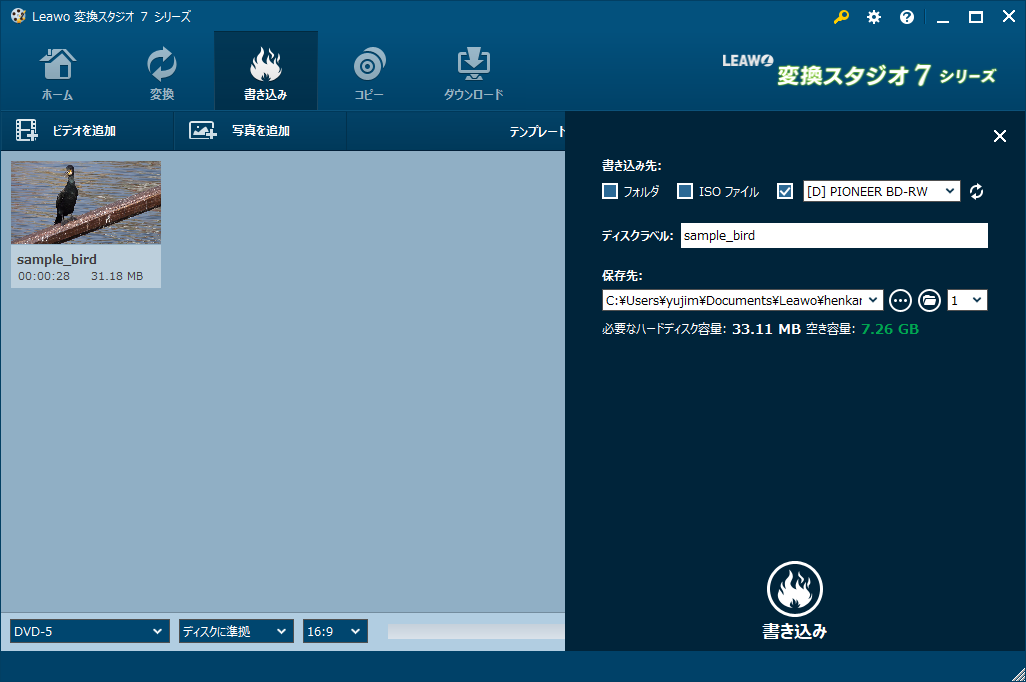Click the 写真を追加 button
Image resolution: width=1026 pixels, height=682 pixels.
pos(240,130)
